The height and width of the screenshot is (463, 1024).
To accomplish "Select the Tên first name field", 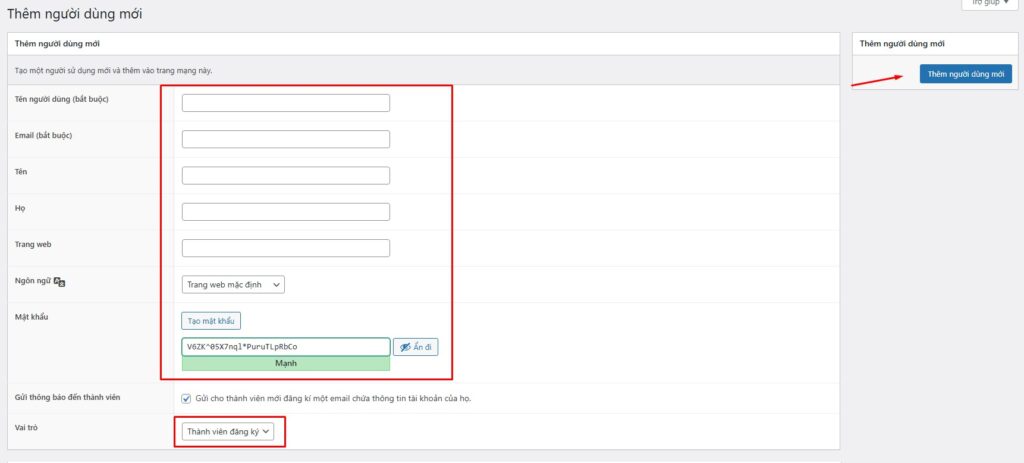I will coord(286,175).
